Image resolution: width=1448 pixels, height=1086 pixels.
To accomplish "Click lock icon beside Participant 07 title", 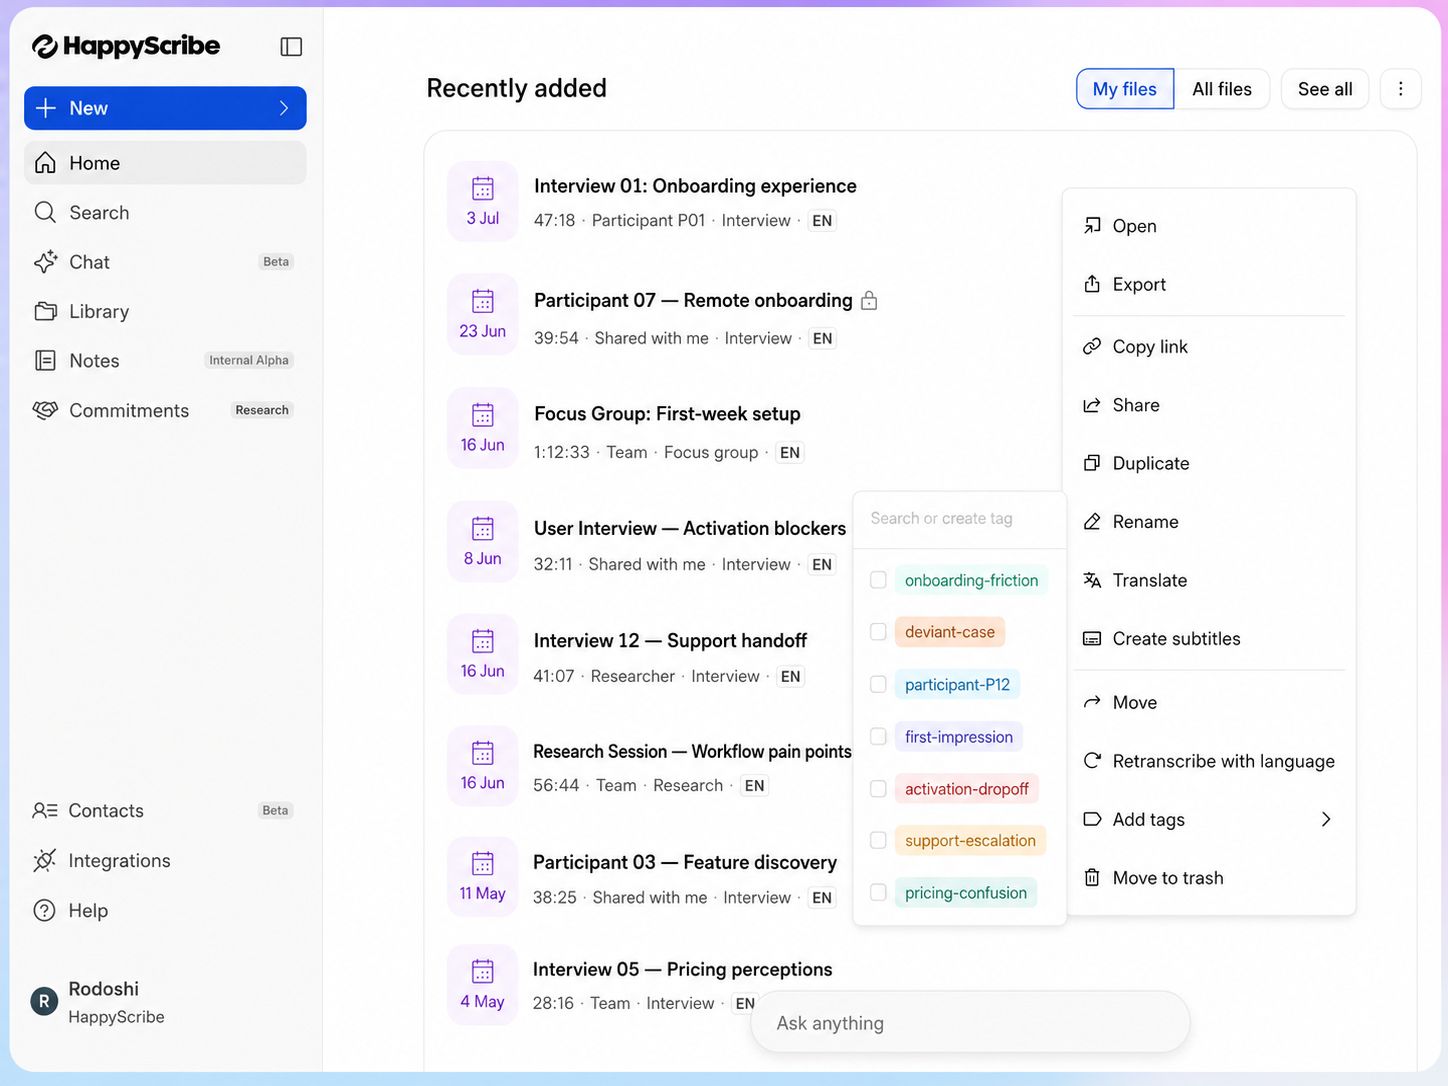I will (869, 300).
